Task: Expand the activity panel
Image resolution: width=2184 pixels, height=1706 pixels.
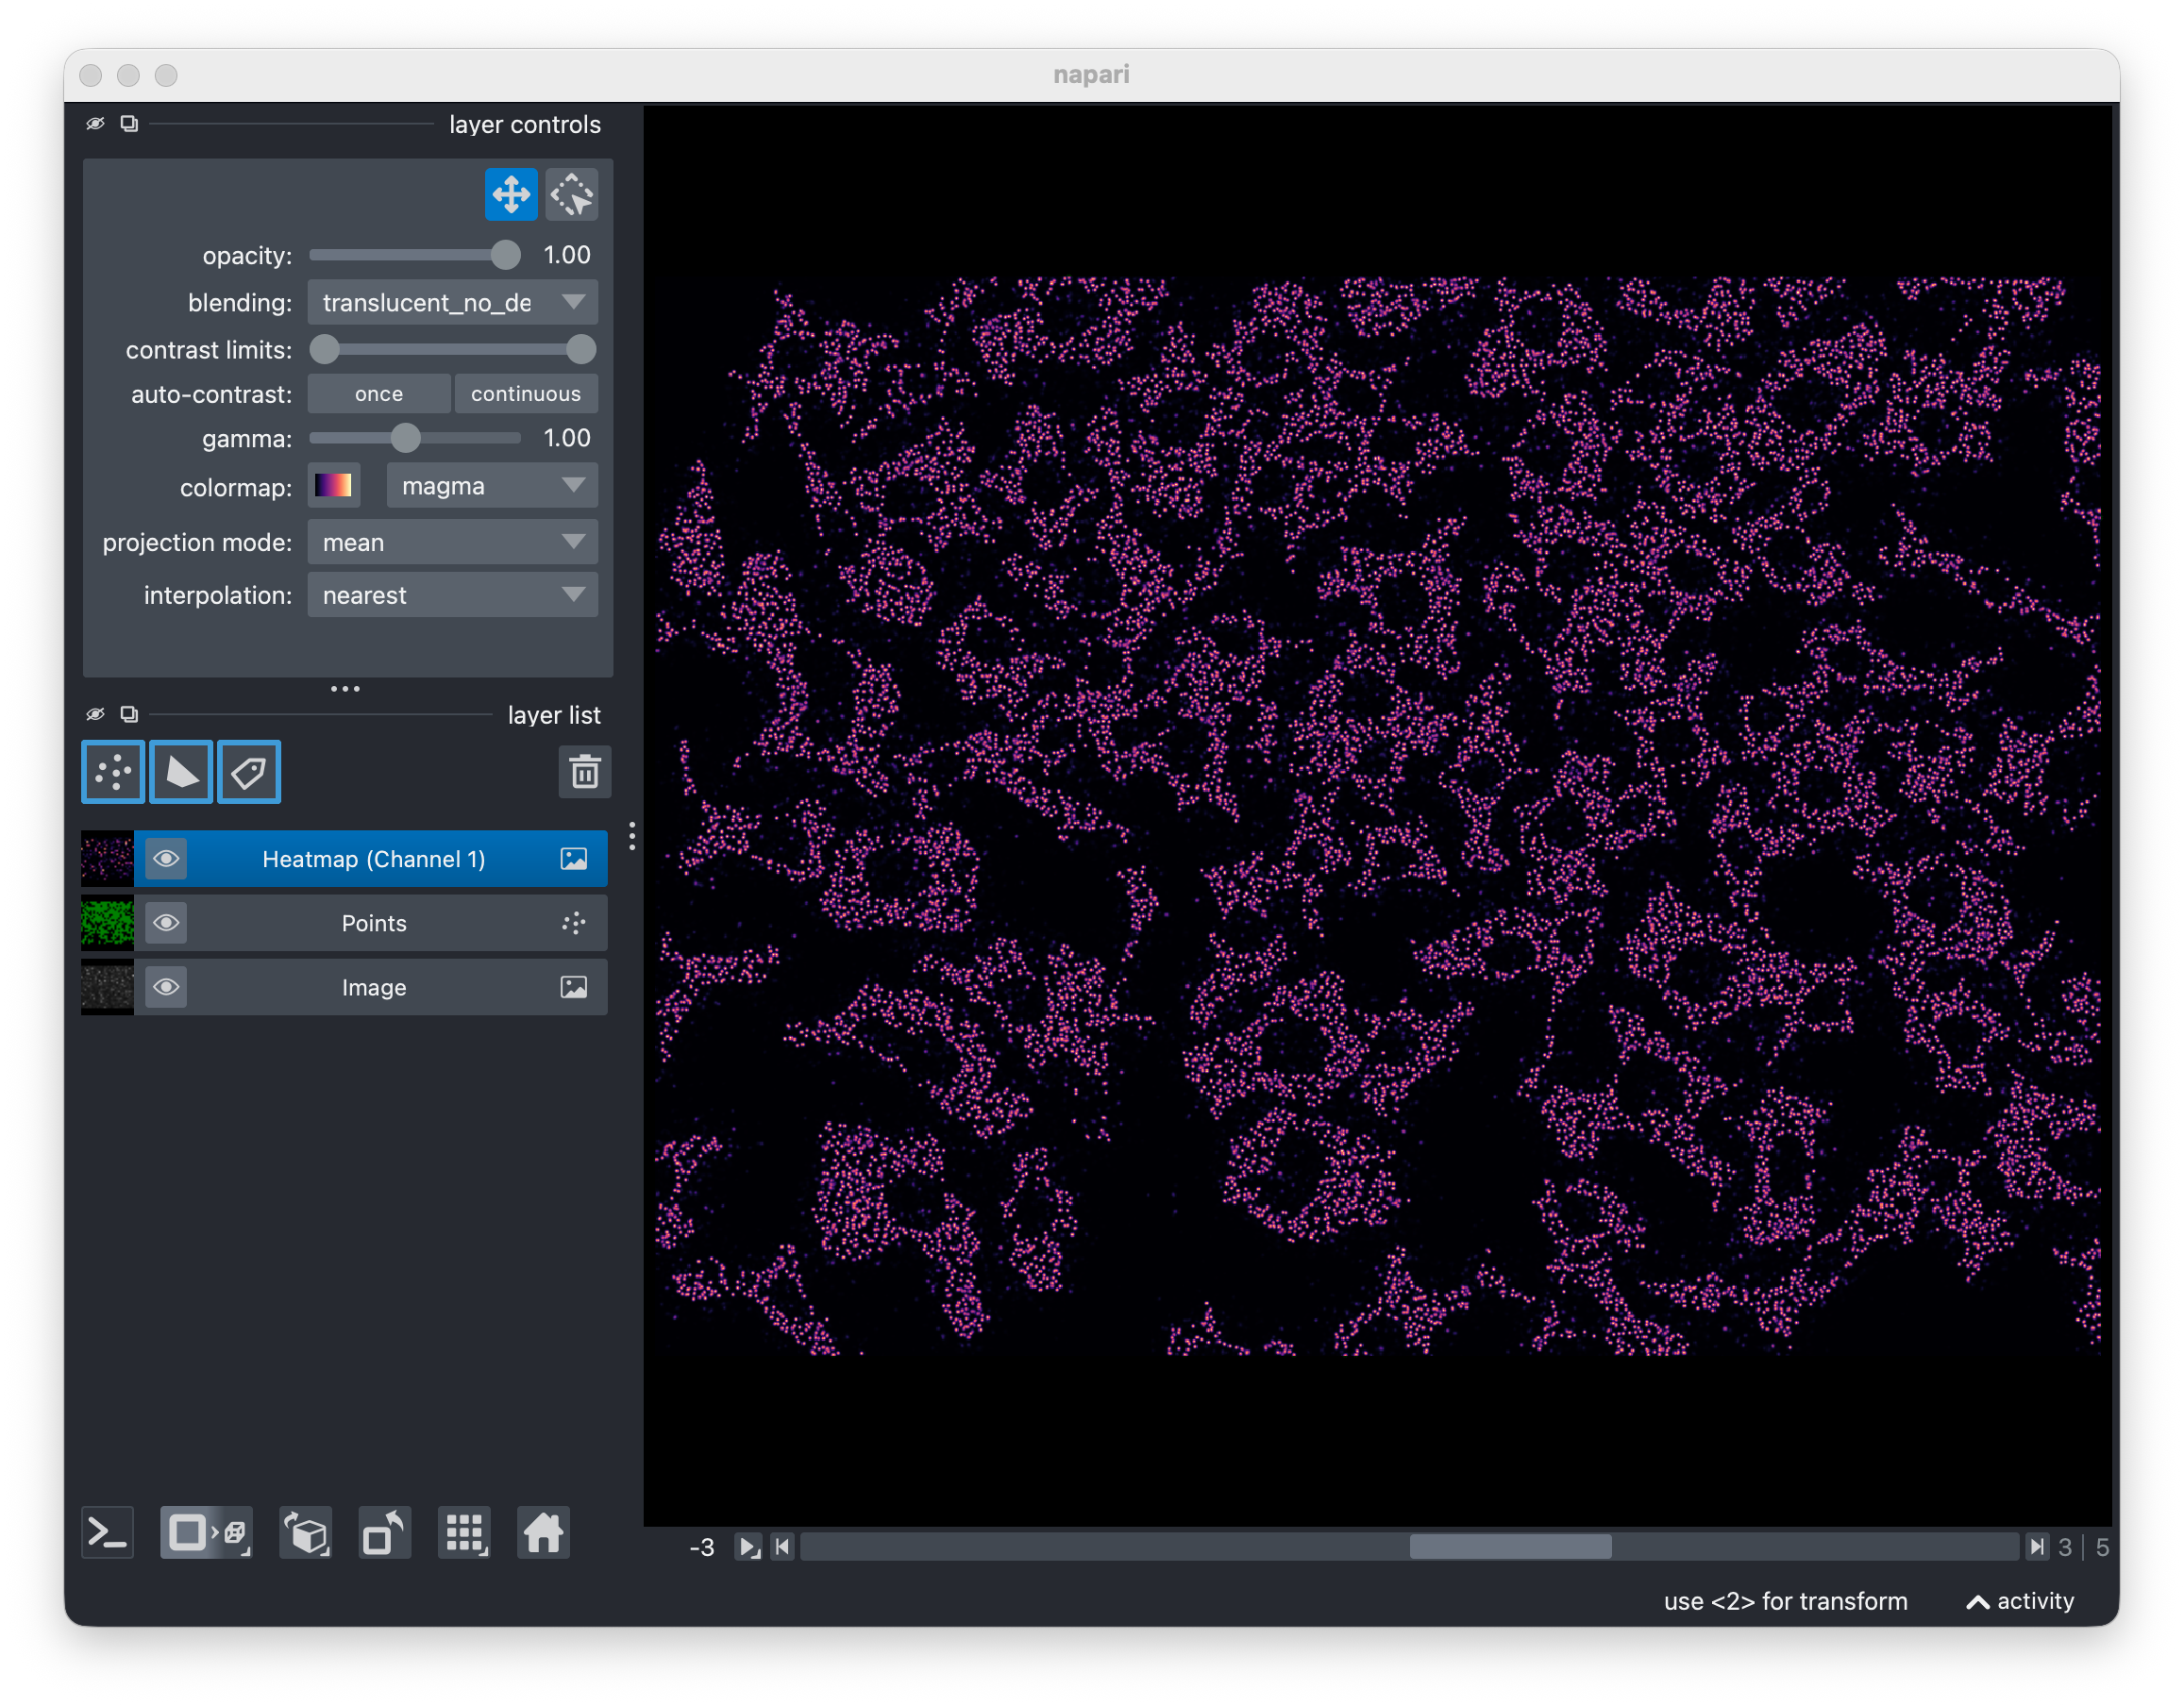Action: [x=2020, y=1601]
